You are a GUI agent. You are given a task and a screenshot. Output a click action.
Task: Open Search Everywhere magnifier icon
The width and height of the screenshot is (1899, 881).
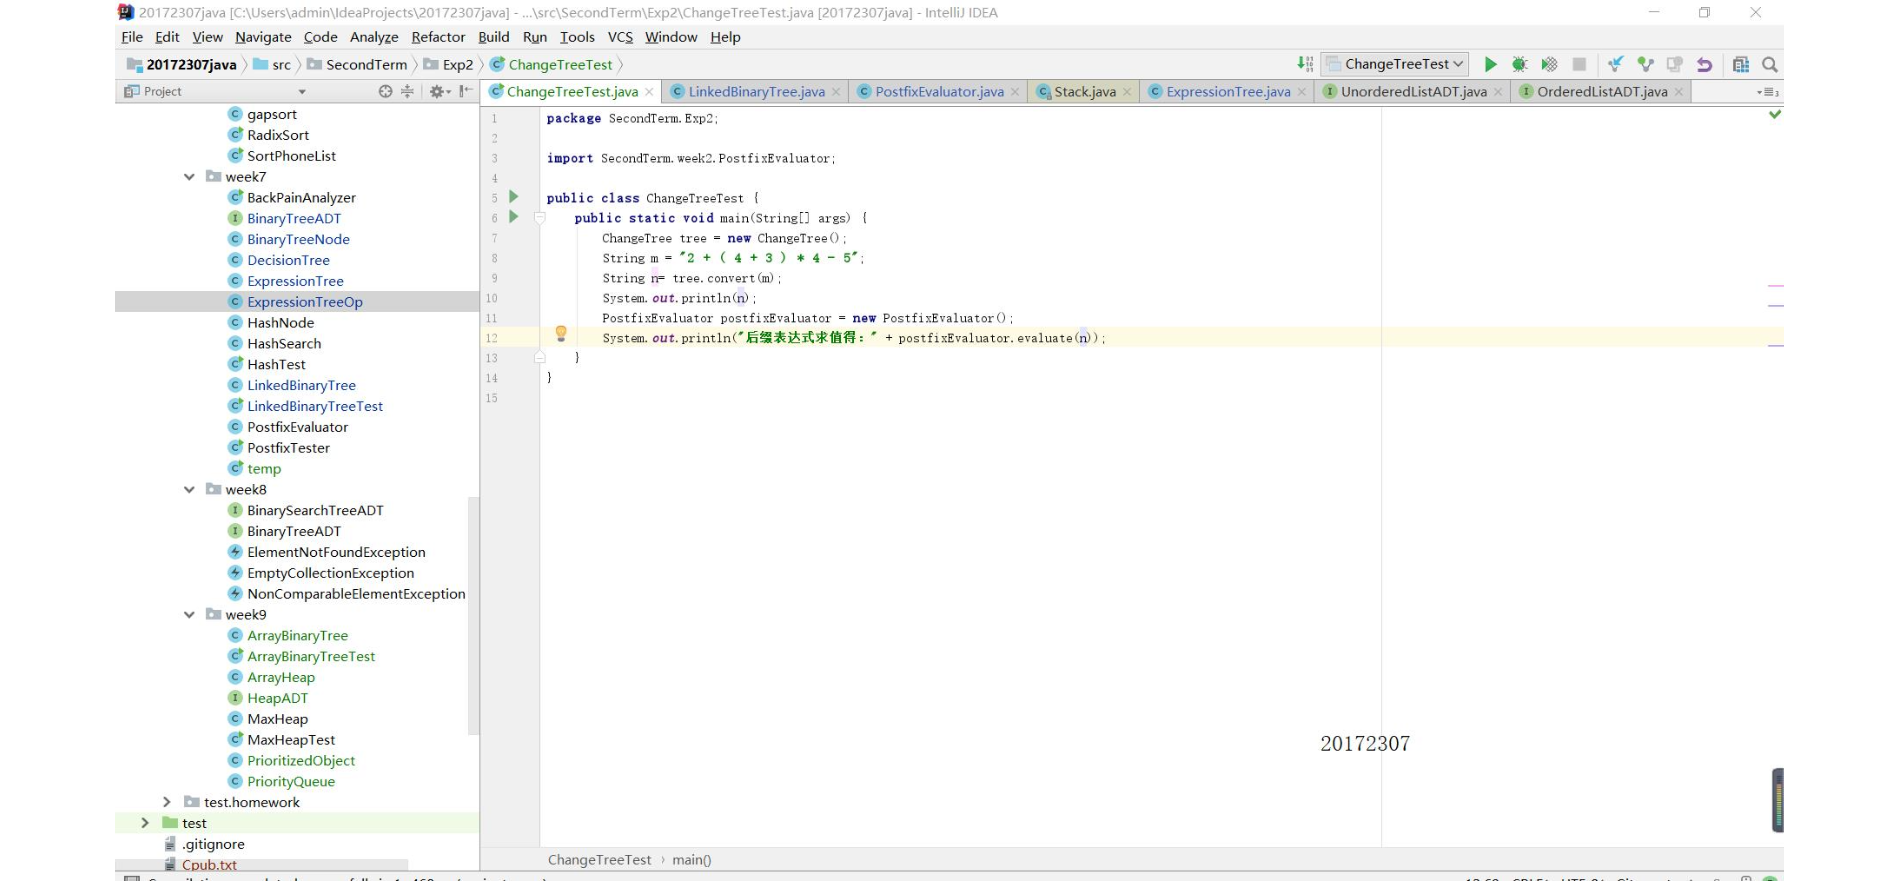(x=1770, y=64)
